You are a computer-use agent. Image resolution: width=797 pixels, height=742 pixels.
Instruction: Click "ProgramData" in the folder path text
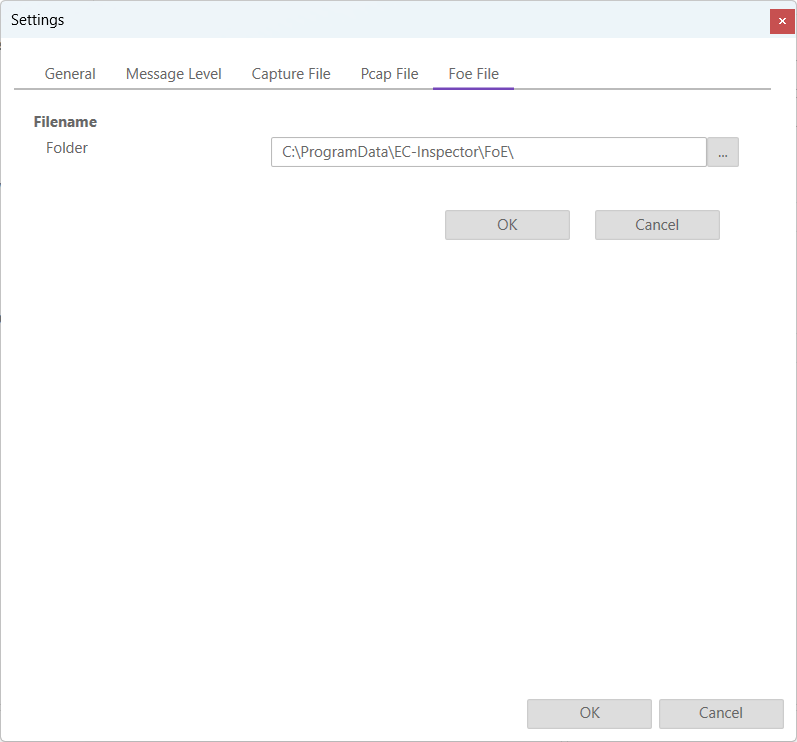pos(341,152)
